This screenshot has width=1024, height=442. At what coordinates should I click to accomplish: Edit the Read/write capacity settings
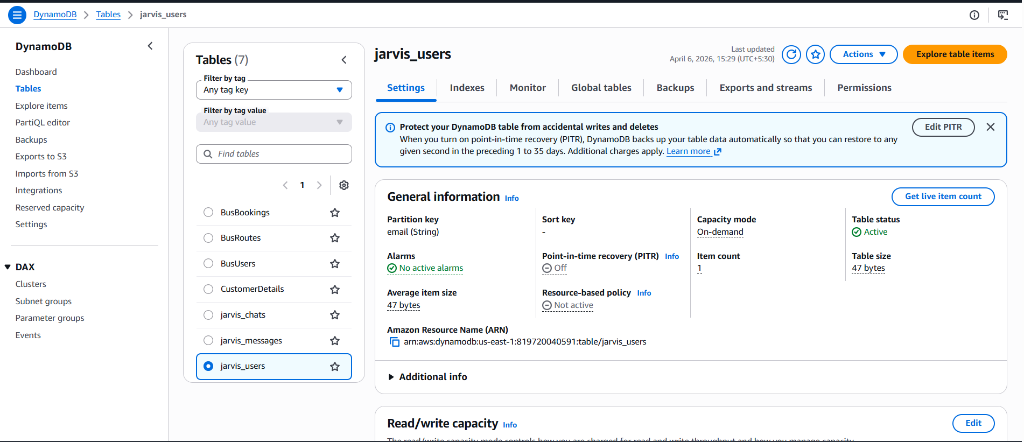click(973, 423)
